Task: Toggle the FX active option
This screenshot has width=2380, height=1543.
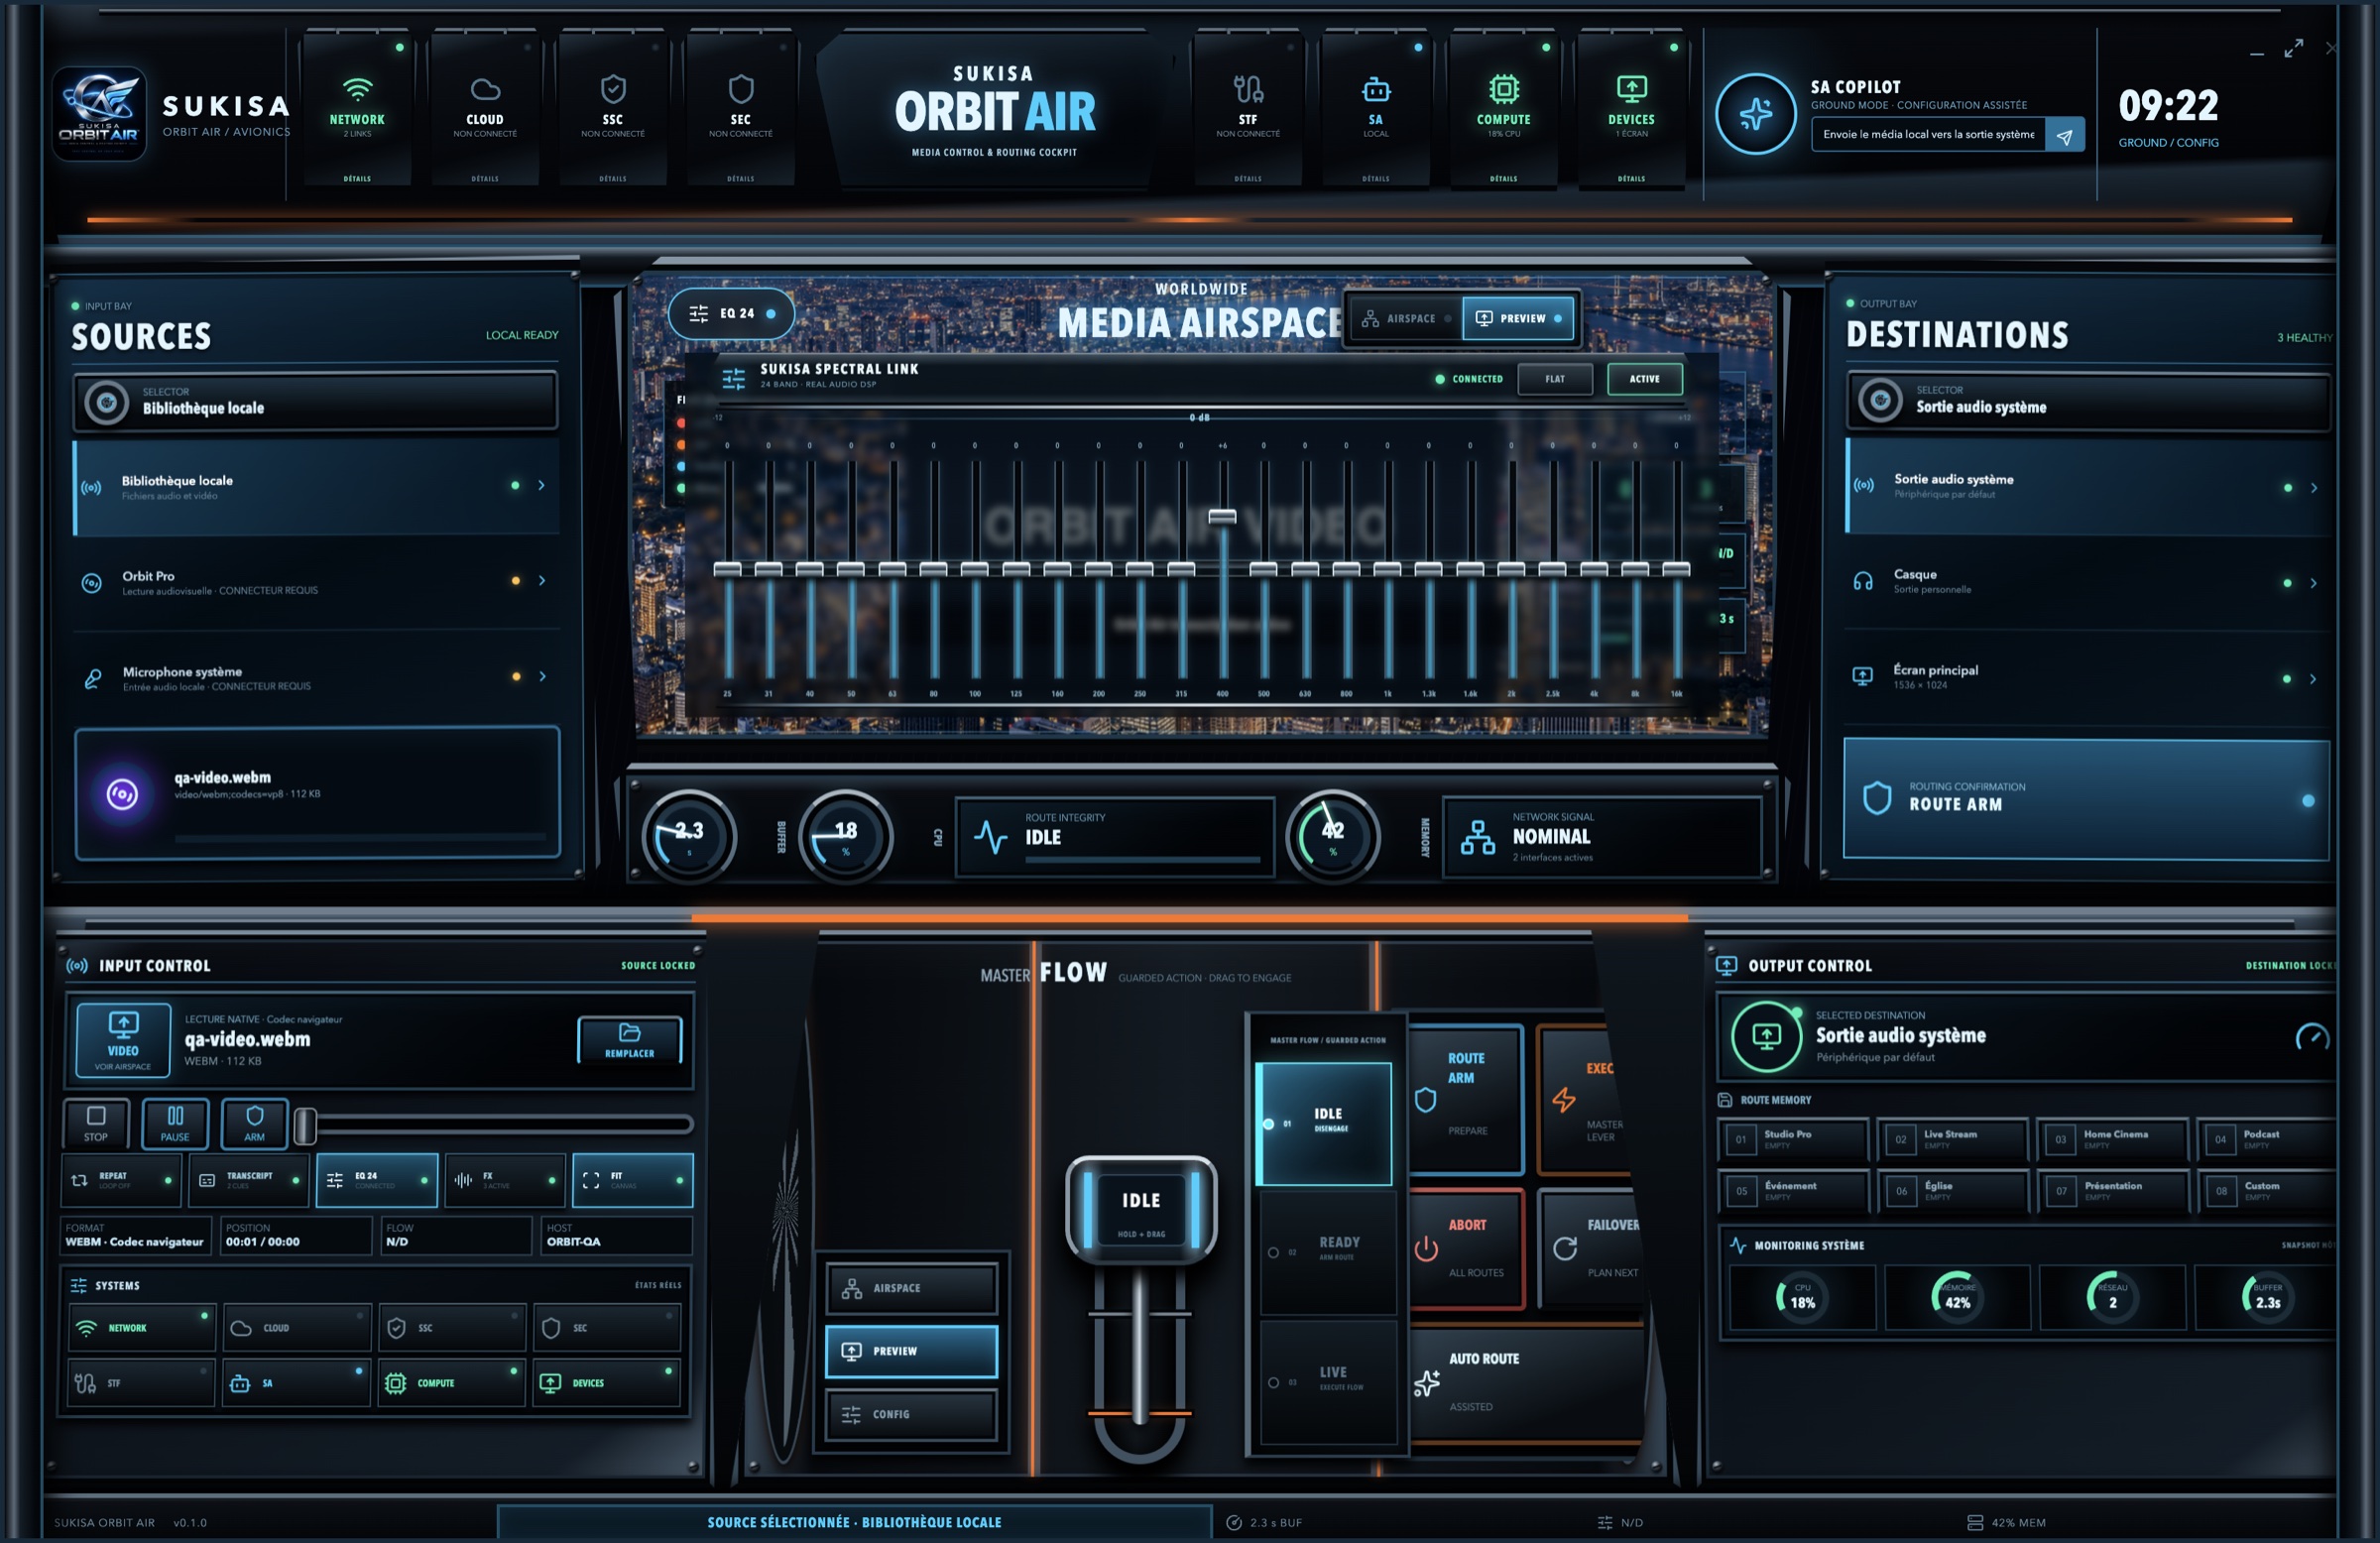Action: pyautogui.click(x=505, y=1180)
